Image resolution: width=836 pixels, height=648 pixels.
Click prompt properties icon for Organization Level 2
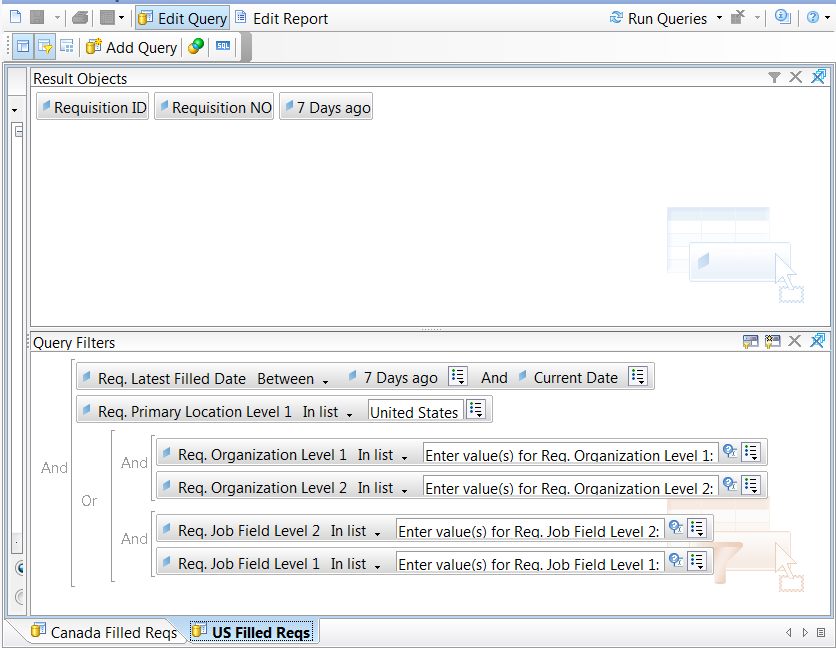(730, 485)
